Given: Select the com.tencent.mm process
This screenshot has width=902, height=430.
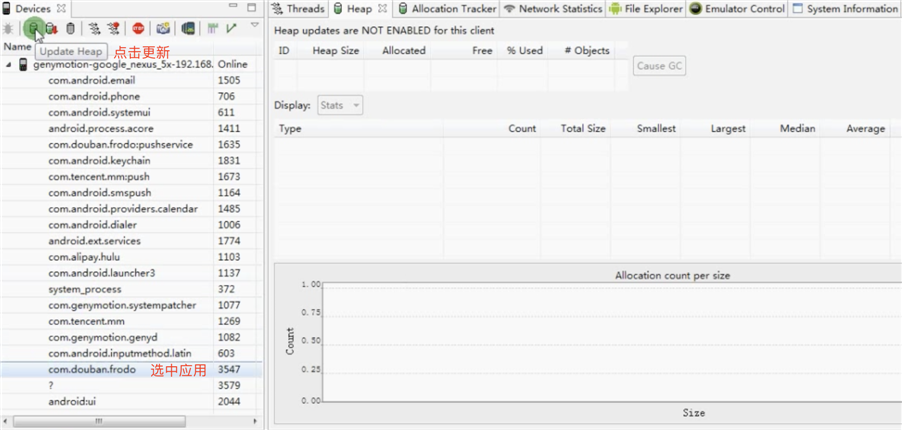Looking at the screenshot, I should click(x=131, y=321).
